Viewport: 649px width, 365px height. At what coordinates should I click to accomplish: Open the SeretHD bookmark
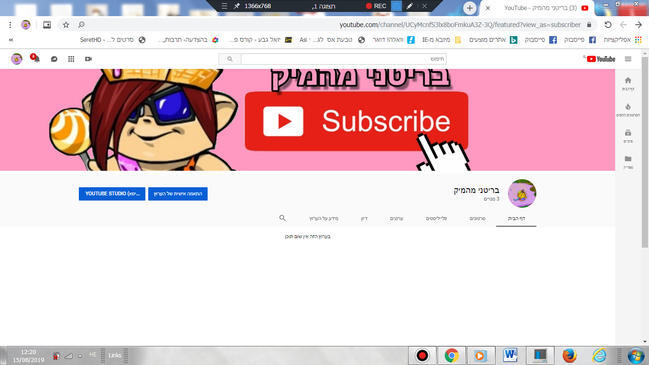pyautogui.click(x=113, y=40)
